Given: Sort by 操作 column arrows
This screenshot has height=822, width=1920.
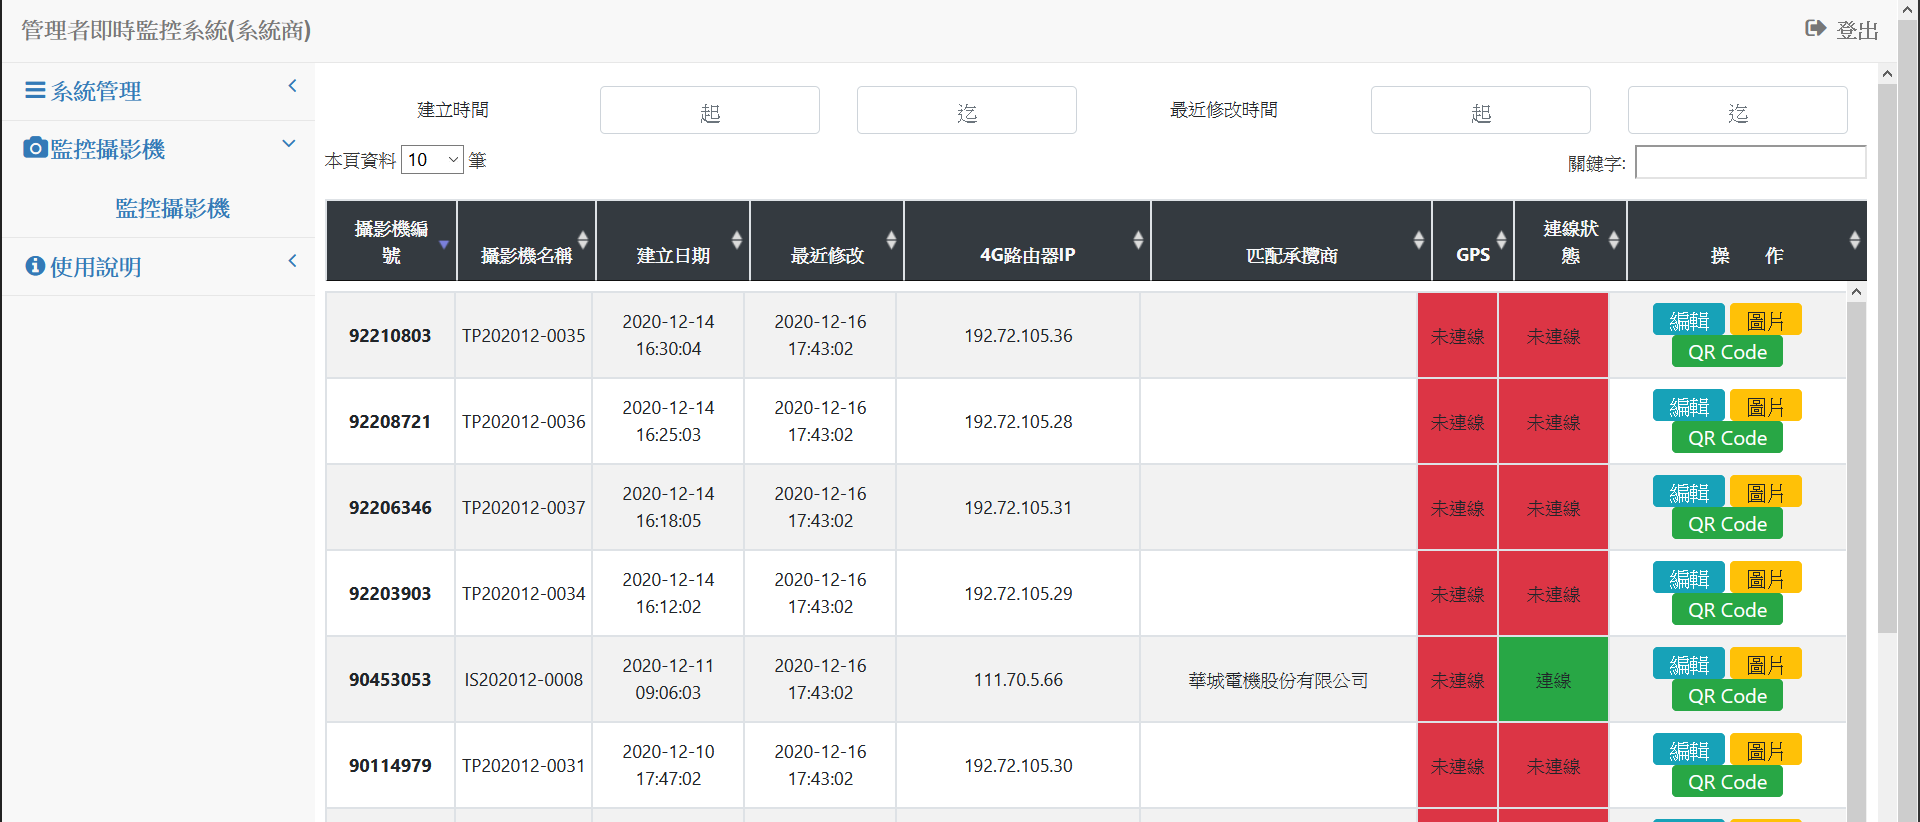Looking at the screenshot, I should click(x=1855, y=240).
